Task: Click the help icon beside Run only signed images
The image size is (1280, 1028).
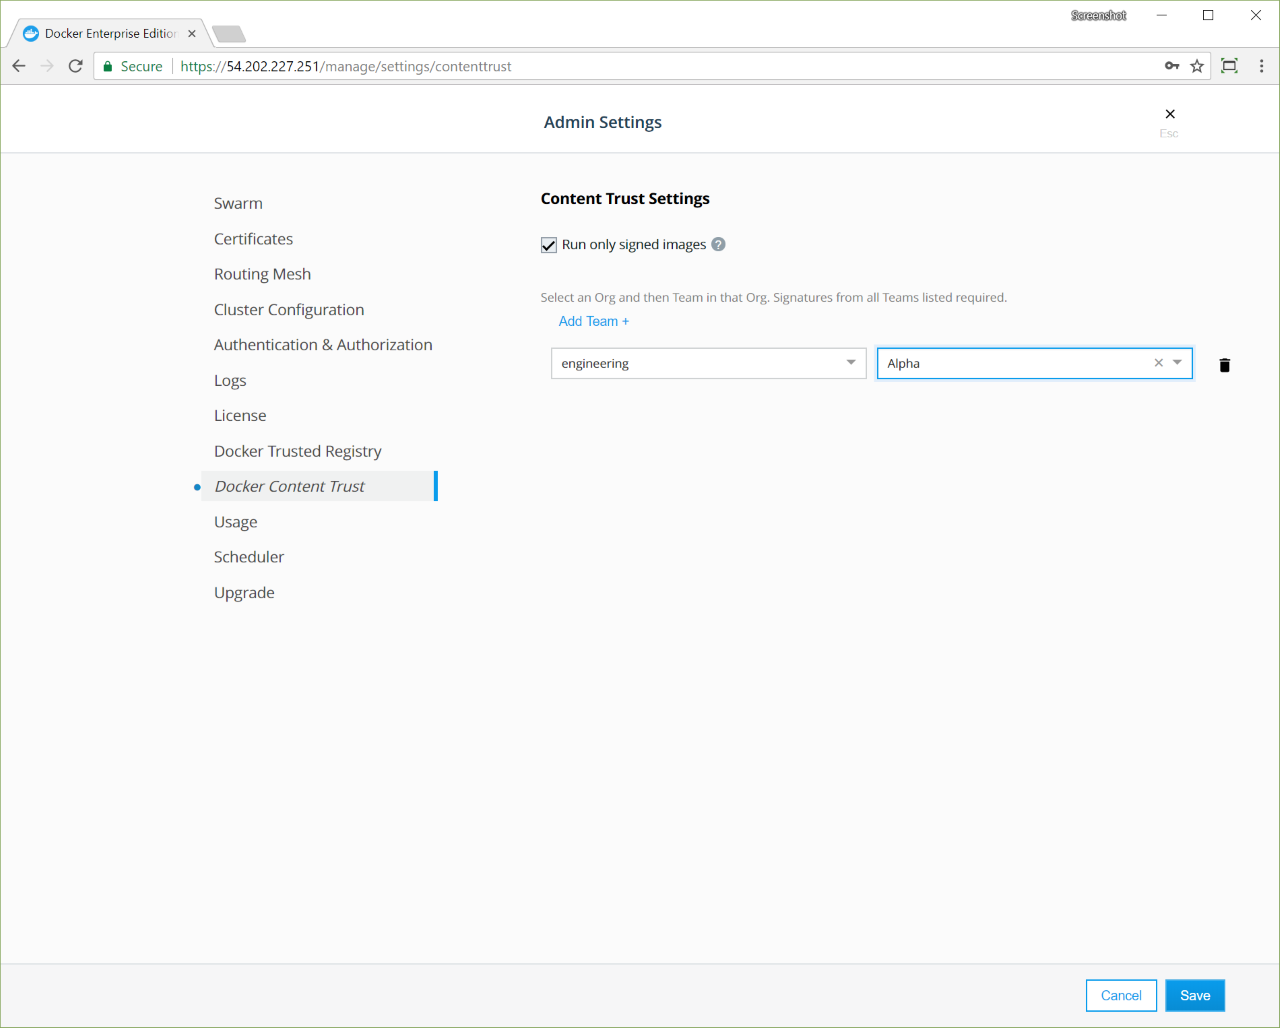Action: (x=718, y=244)
